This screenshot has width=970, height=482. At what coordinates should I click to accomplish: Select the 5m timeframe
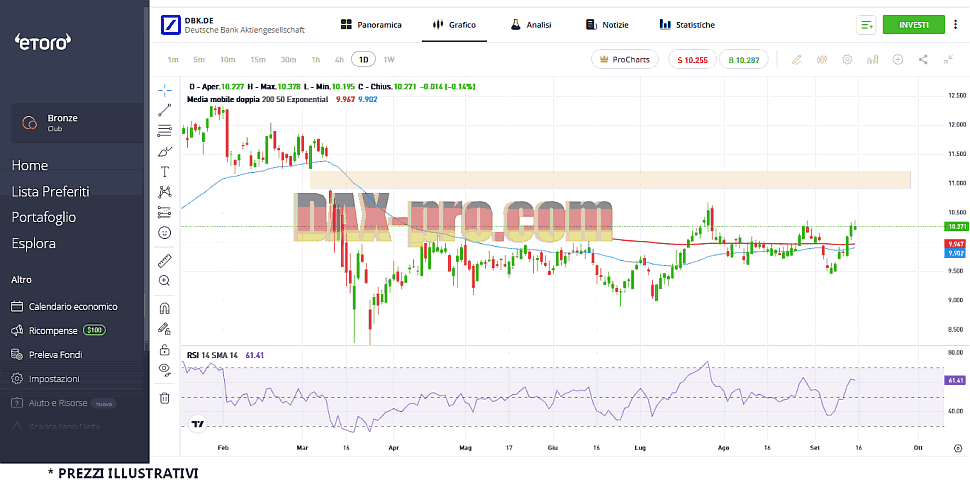point(199,59)
